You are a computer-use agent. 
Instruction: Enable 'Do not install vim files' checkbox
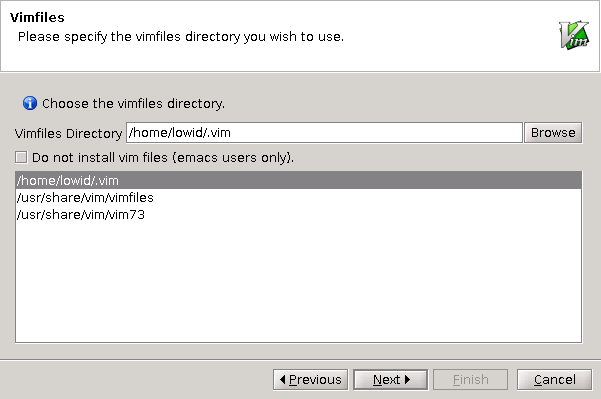click(21, 157)
